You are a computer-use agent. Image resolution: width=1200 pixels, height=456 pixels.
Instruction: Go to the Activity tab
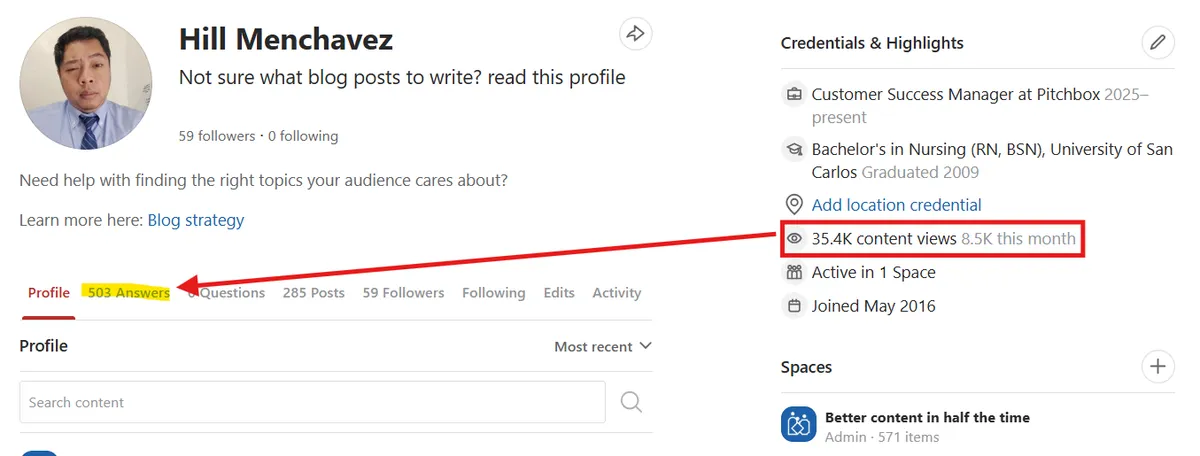(x=616, y=293)
